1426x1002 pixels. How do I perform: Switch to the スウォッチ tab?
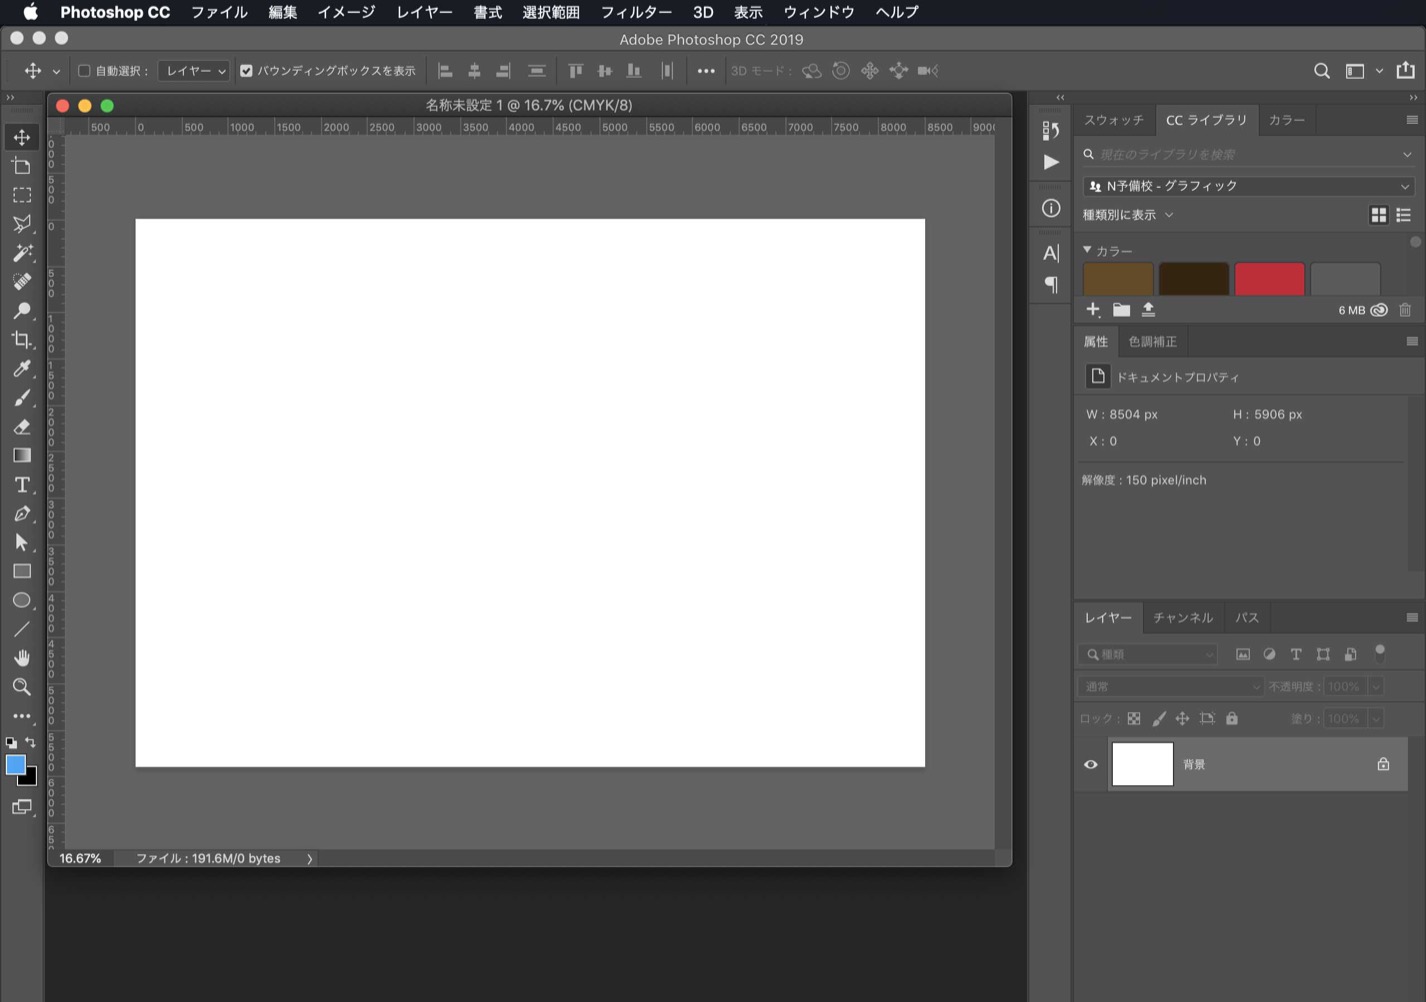coord(1114,120)
